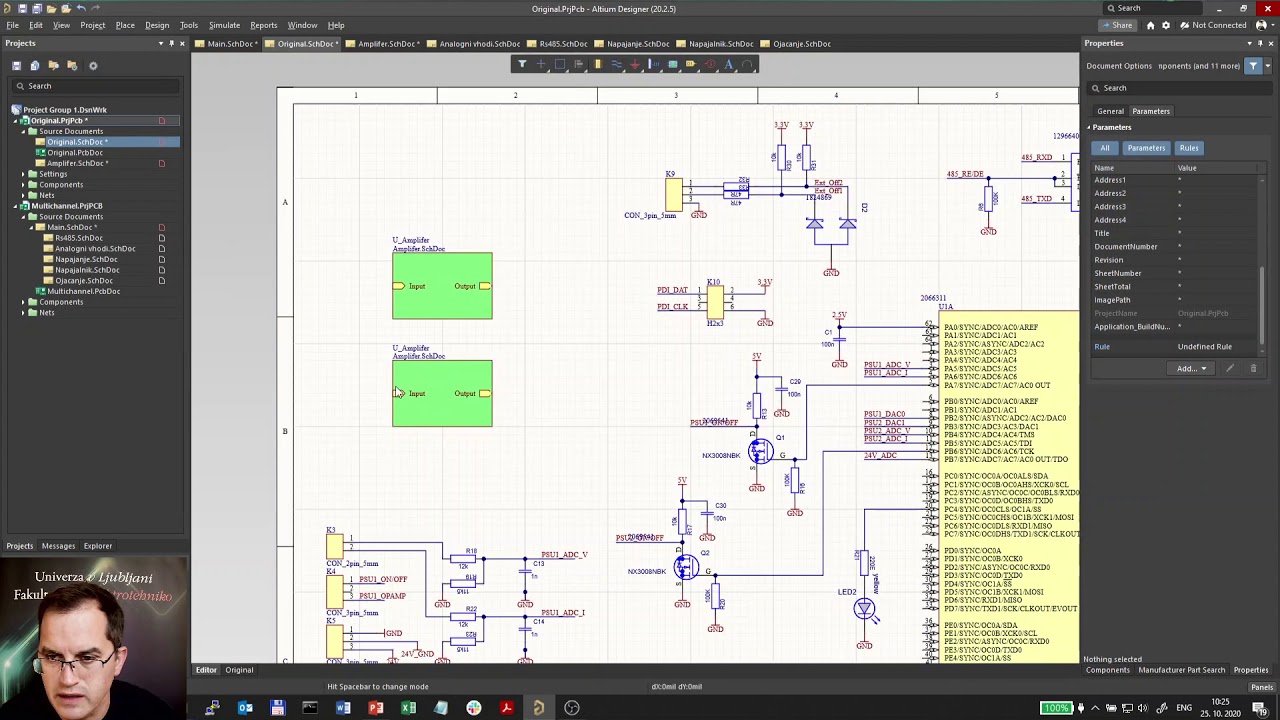Select Napajalnik.SchDoc in the project tree

[x=87, y=270]
